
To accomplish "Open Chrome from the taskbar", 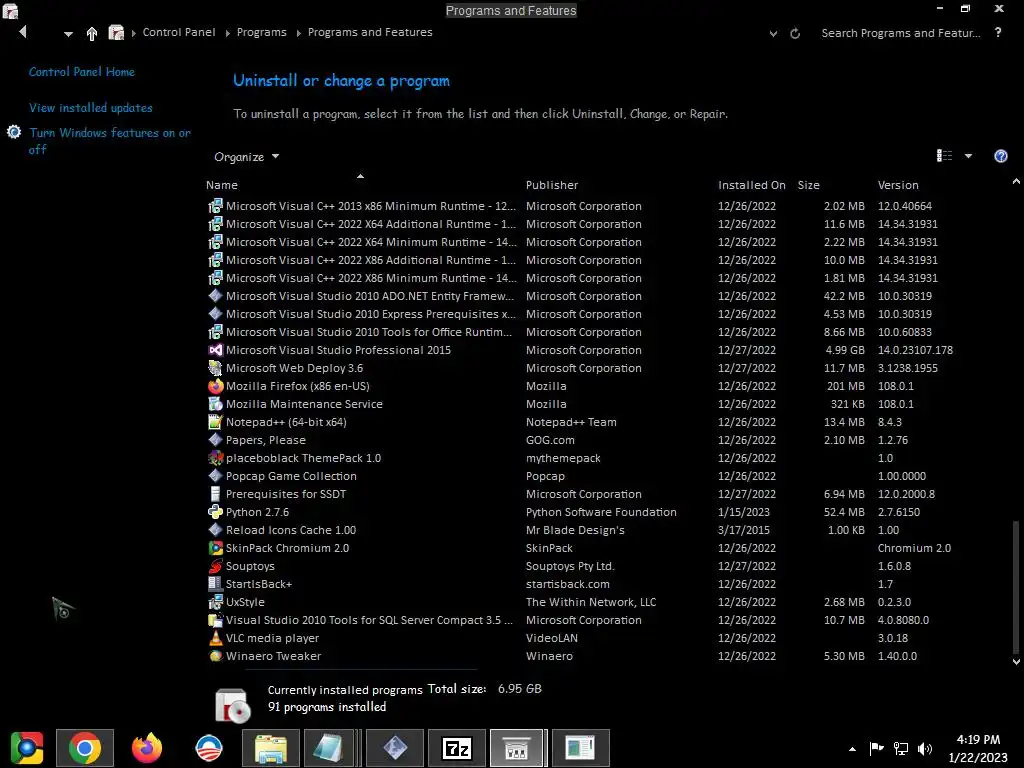I will (85, 748).
